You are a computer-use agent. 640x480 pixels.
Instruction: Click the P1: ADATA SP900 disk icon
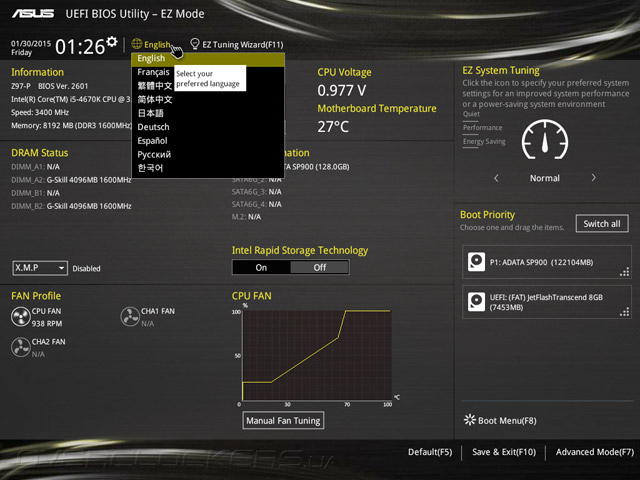pyautogui.click(x=476, y=262)
